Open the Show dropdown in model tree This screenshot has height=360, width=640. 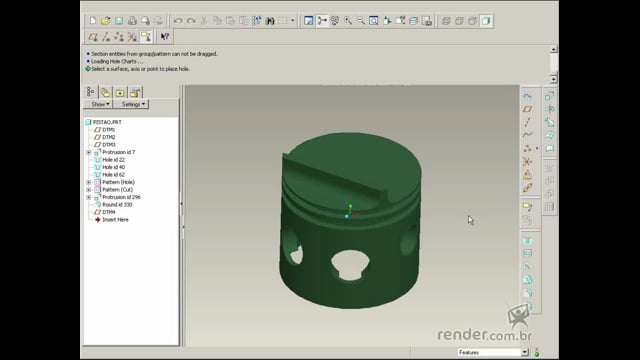98,104
